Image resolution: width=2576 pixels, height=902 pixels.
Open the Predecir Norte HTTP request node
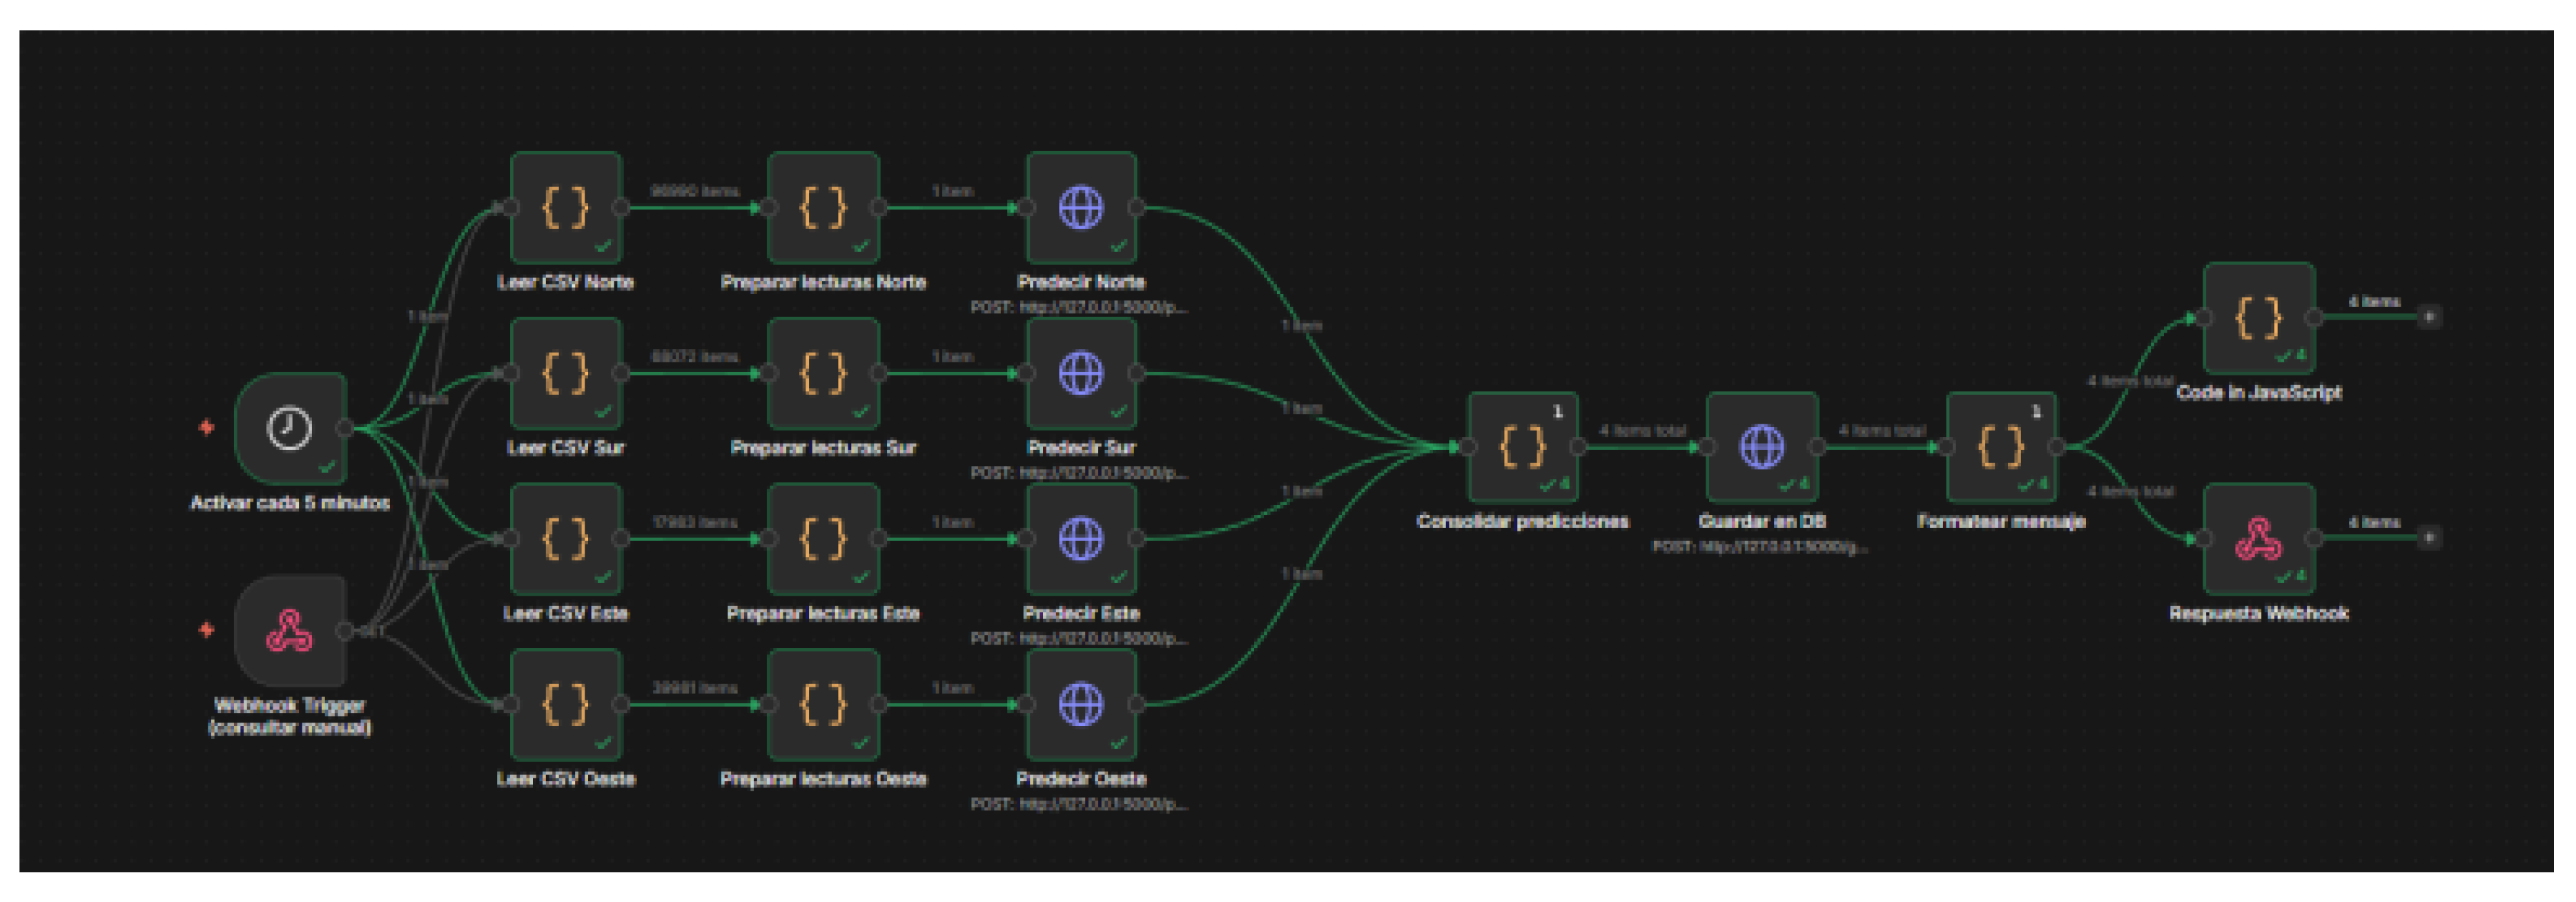pos(1081,208)
